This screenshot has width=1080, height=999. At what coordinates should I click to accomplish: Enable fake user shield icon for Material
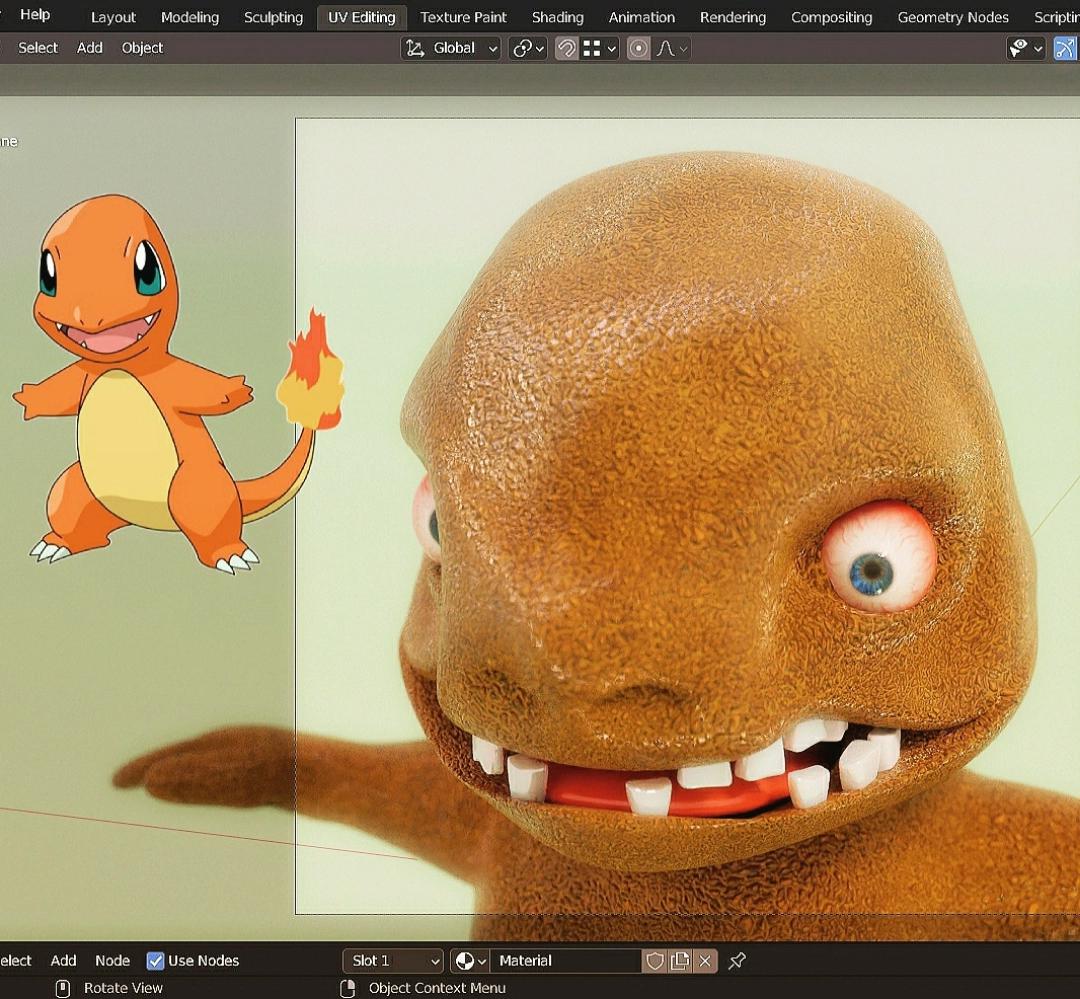(x=655, y=960)
